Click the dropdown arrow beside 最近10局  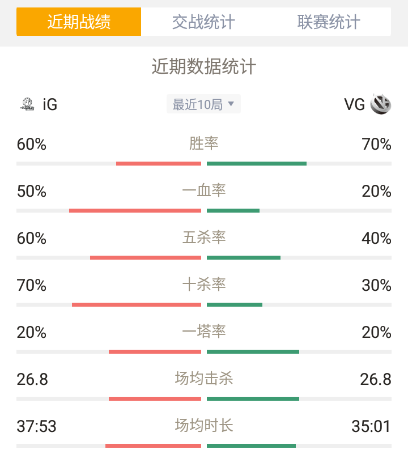click(x=231, y=104)
